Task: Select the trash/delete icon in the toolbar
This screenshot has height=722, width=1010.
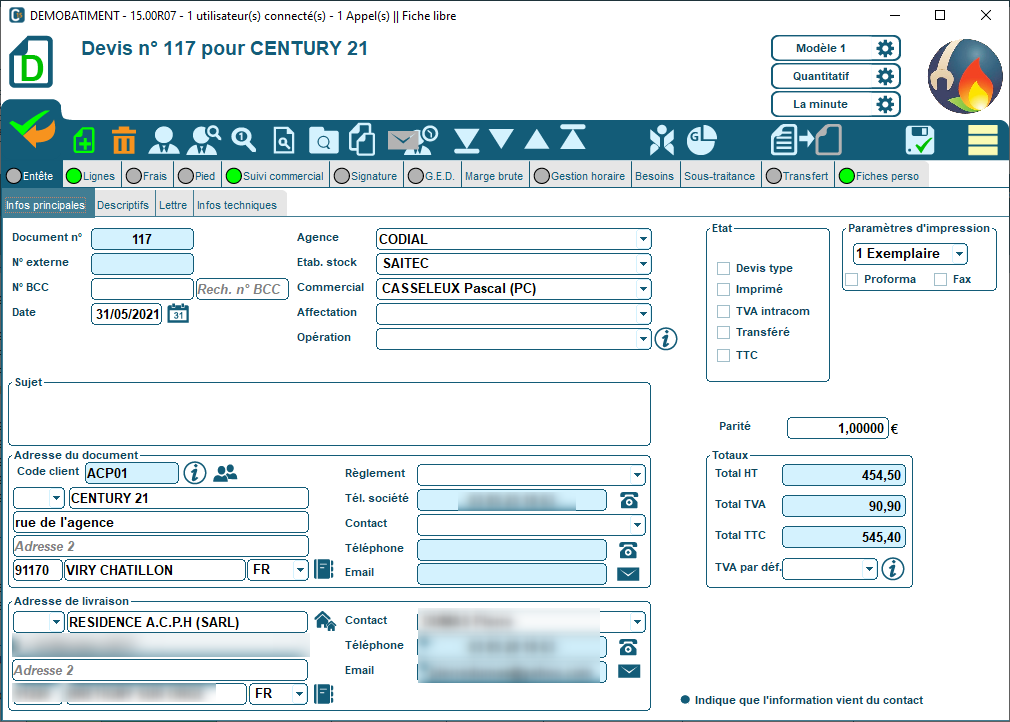Action: tap(122, 140)
